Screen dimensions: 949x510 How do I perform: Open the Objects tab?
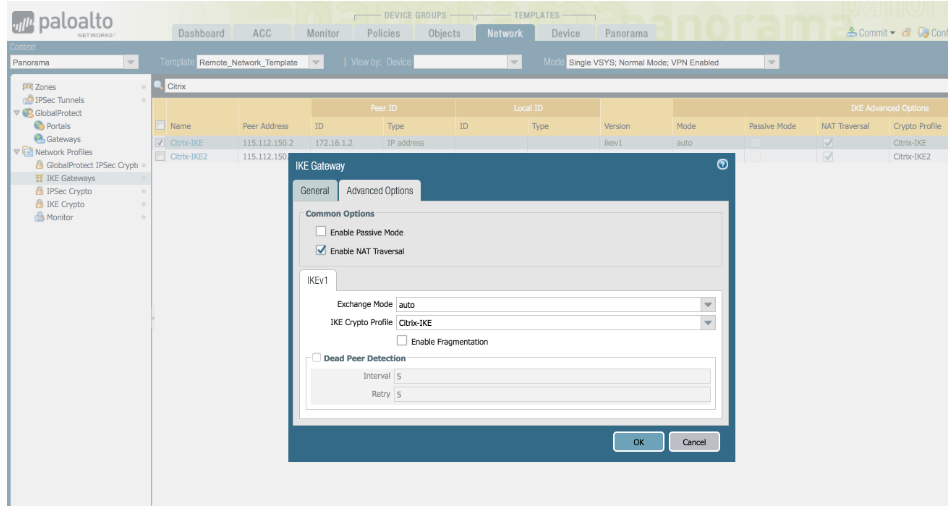click(444, 33)
